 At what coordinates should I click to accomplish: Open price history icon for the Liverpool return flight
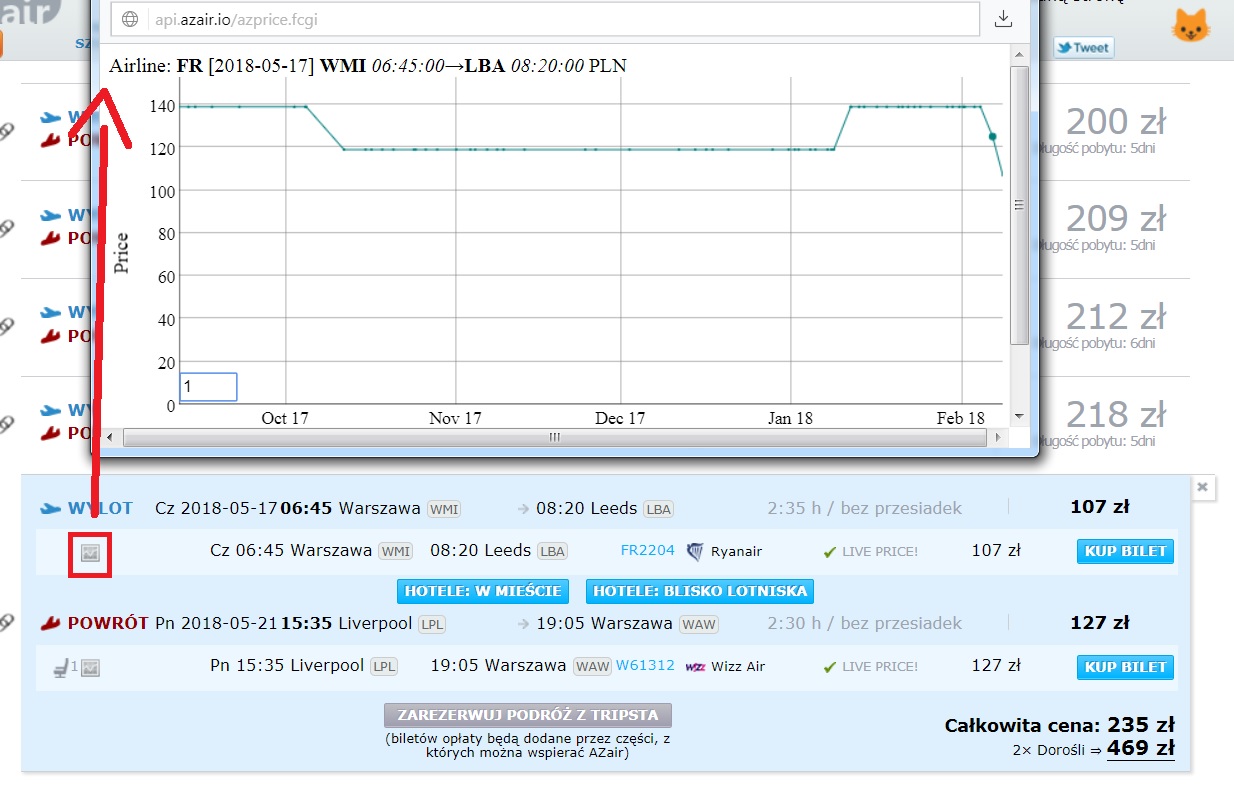pyautogui.click(x=91, y=668)
